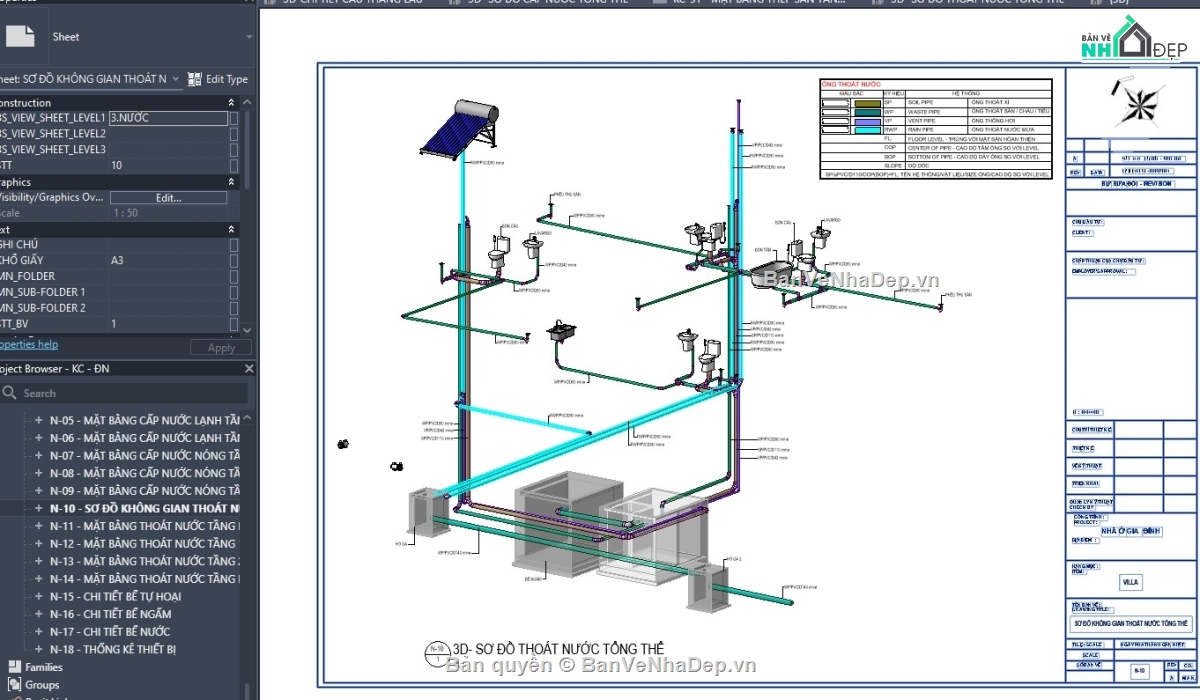
Task: Click associate button for GHI CHÚ row
Action: click(234, 245)
